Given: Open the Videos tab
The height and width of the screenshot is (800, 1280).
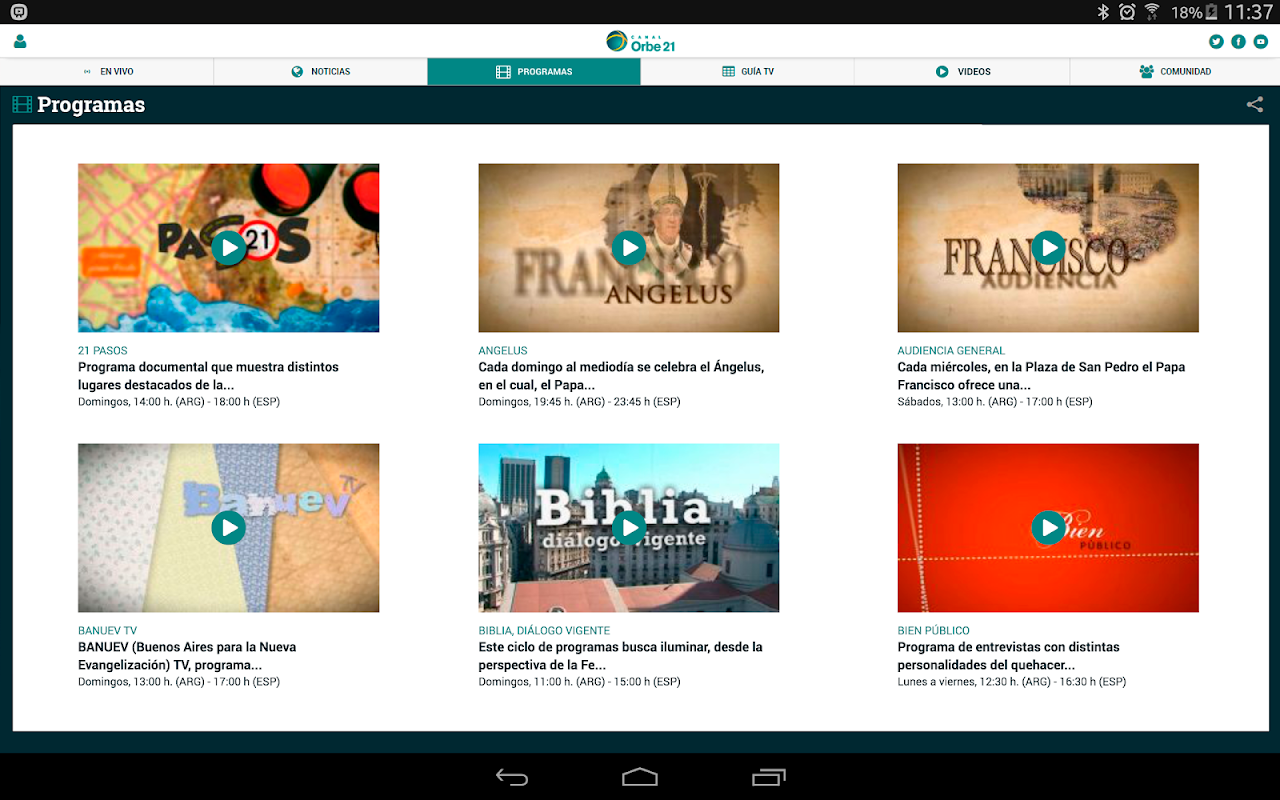Looking at the screenshot, I should pyautogui.click(x=962, y=72).
